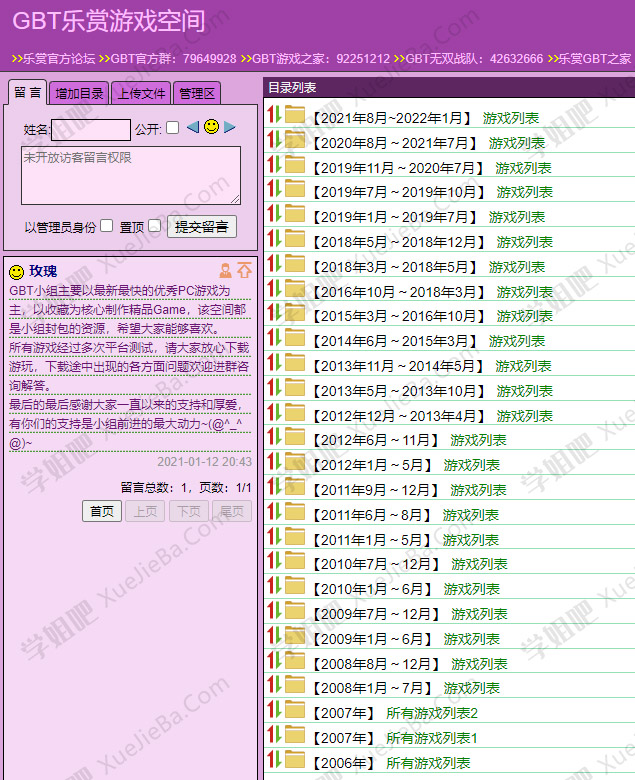Click sort arrows beside 2006年 所有游戏列表
The height and width of the screenshot is (780, 635).
274,759
